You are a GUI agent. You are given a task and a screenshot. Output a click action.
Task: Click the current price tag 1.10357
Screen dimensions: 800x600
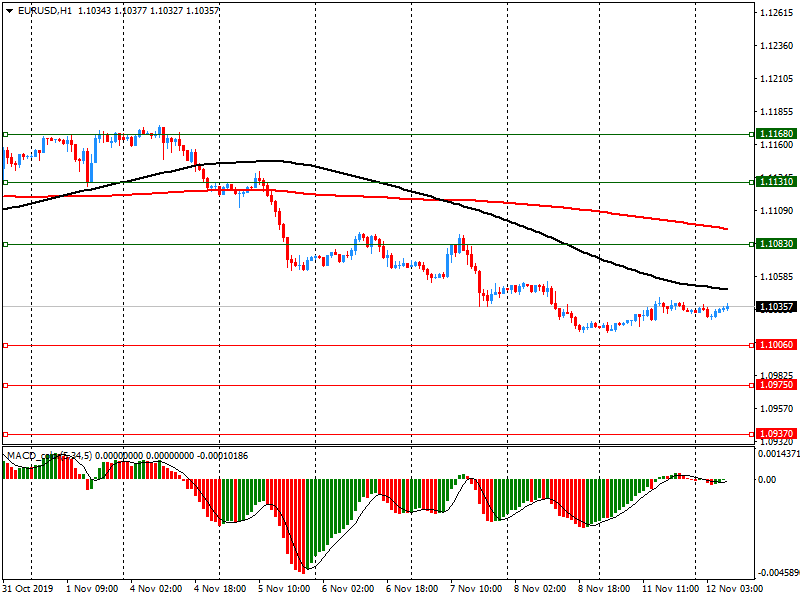click(x=776, y=307)
